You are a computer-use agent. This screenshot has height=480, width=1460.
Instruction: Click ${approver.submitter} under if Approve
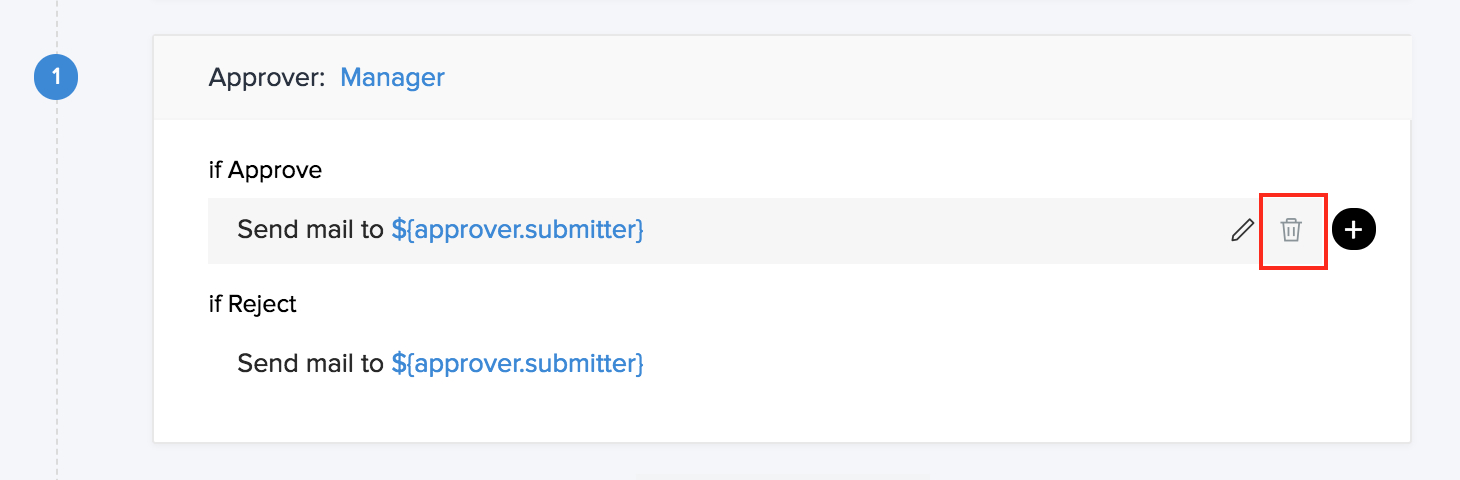tap(517, 230)
